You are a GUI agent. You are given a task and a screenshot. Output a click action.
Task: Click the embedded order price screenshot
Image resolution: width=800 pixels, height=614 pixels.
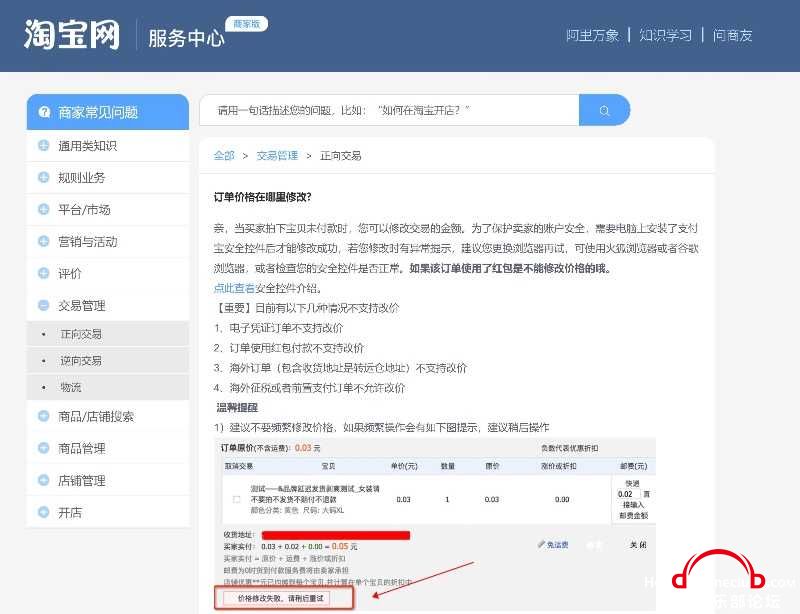[x=435, y=524]
